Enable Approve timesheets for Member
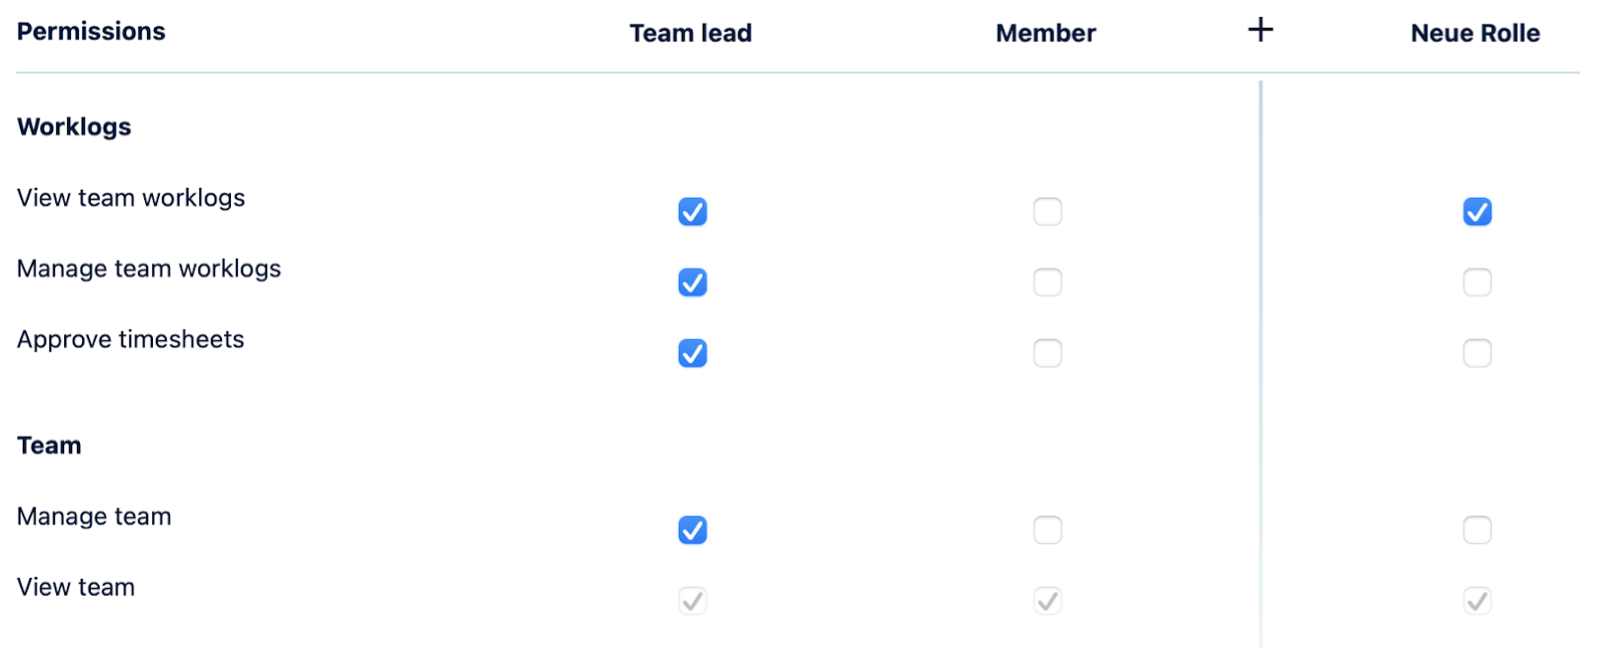This screenshot has height=662, width=1604. [x=1047, y=353]
